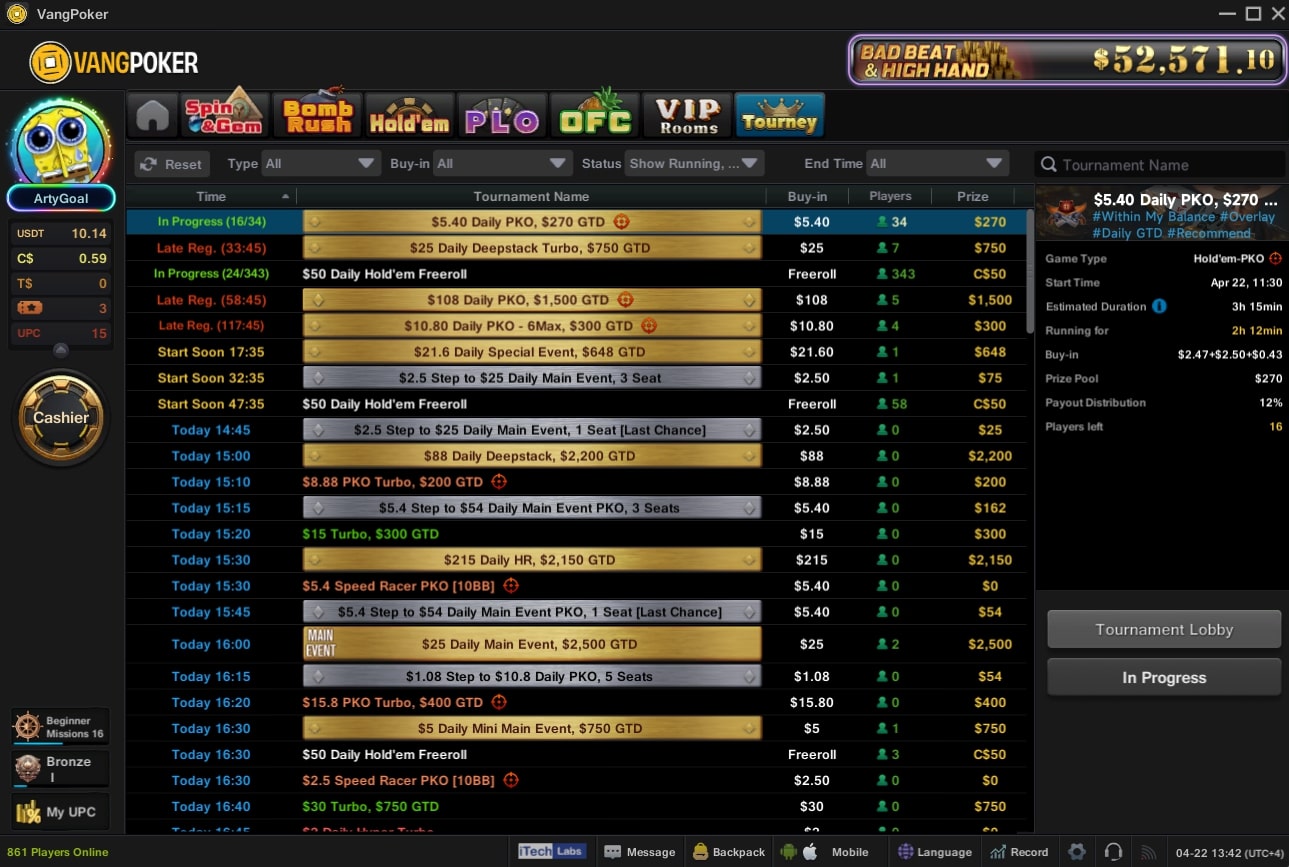This screenshot has width=1289, height=867.
Task: Open the settings gear icon
Action: pos(1076,852)
